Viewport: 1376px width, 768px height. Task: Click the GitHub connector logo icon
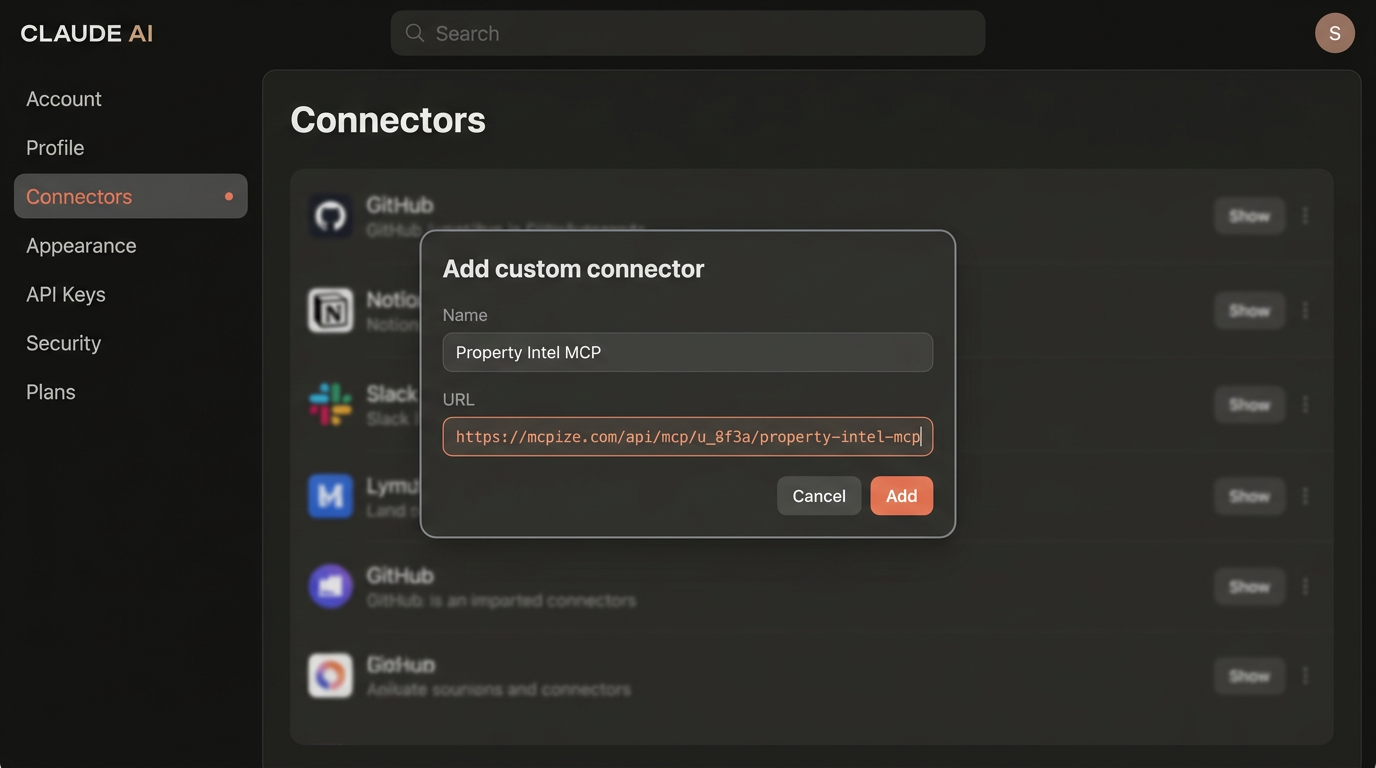[x=330, y=215]
